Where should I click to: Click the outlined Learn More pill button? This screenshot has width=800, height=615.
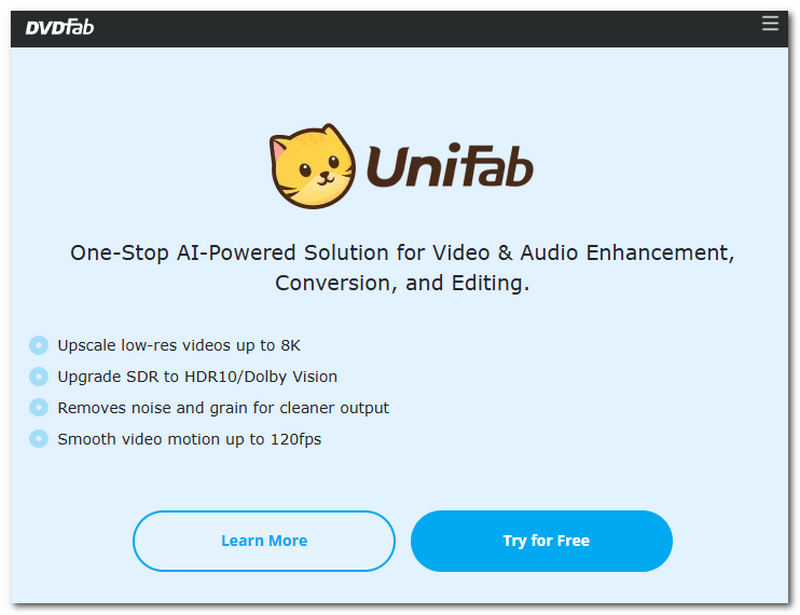pos(263,540)
